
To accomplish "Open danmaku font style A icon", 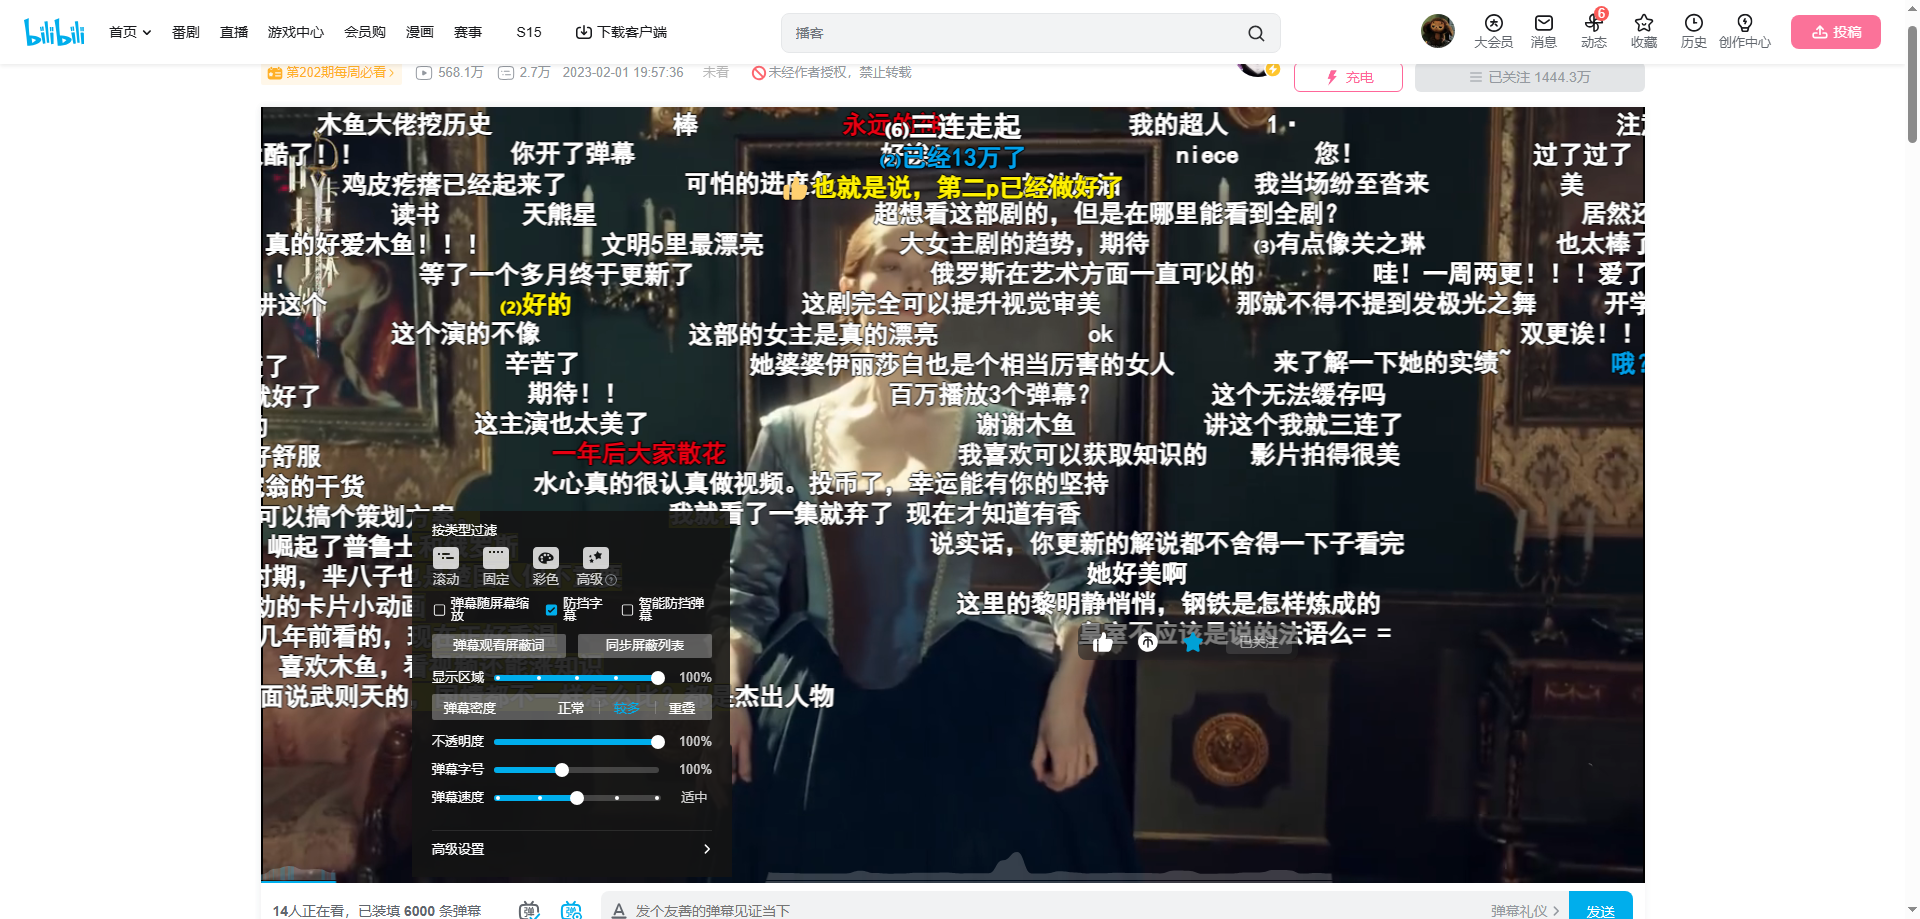I will [x=619, y=910].
